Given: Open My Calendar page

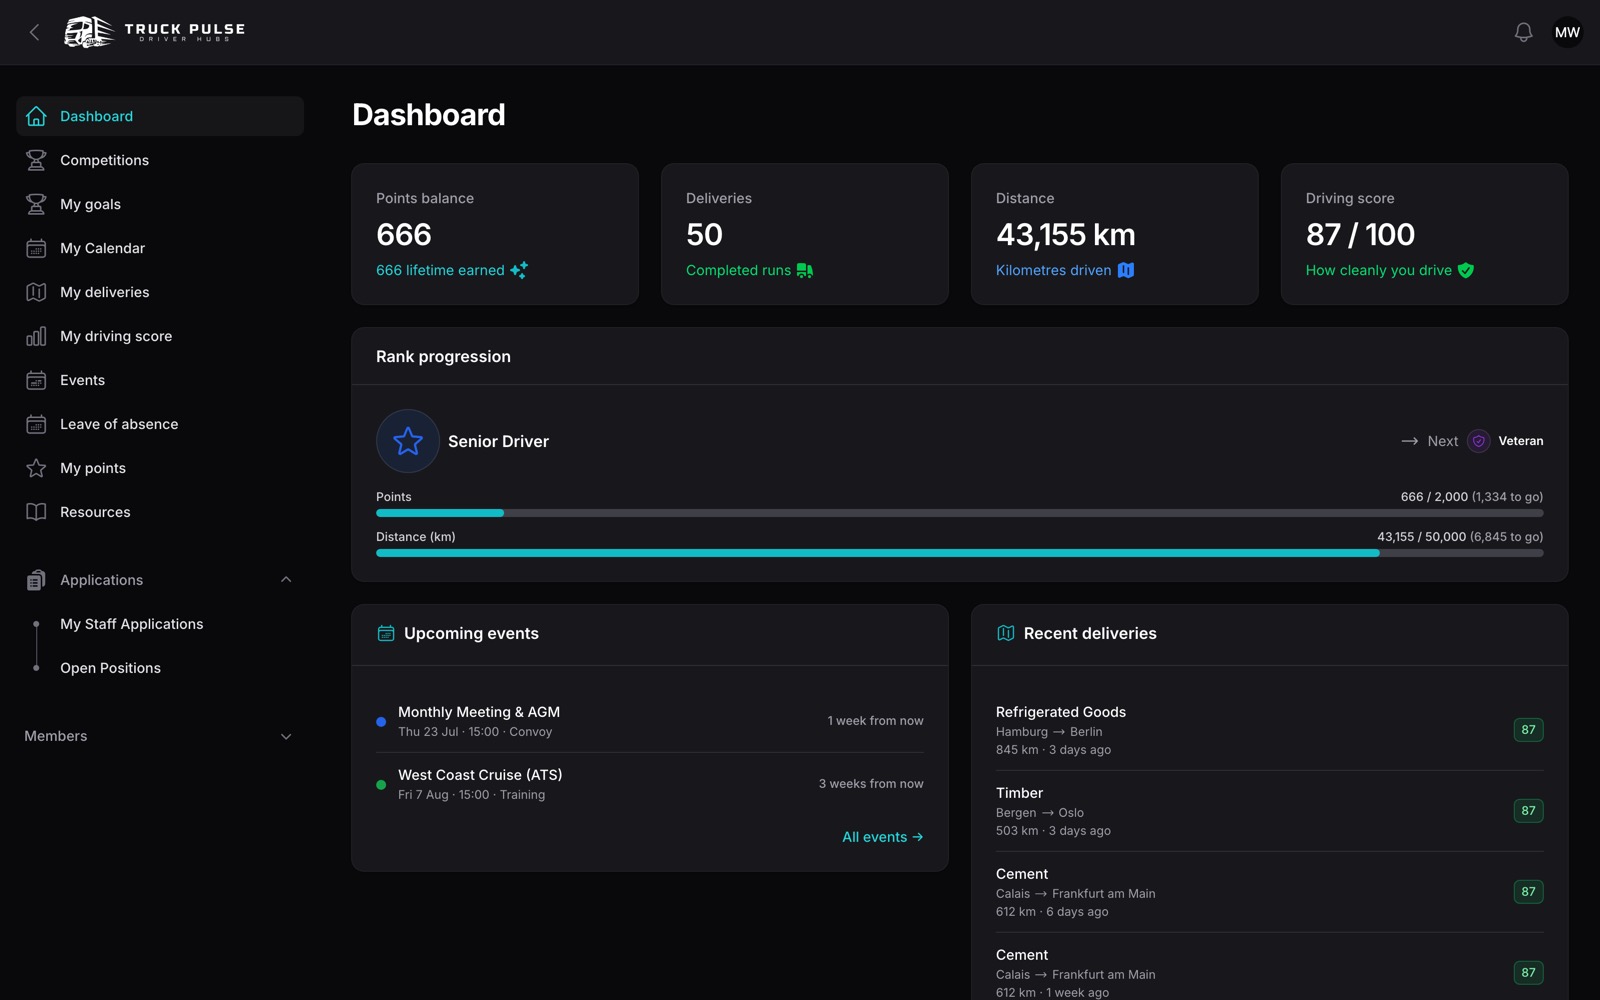Looking at the screenshot, I should (x=160, y=248).
